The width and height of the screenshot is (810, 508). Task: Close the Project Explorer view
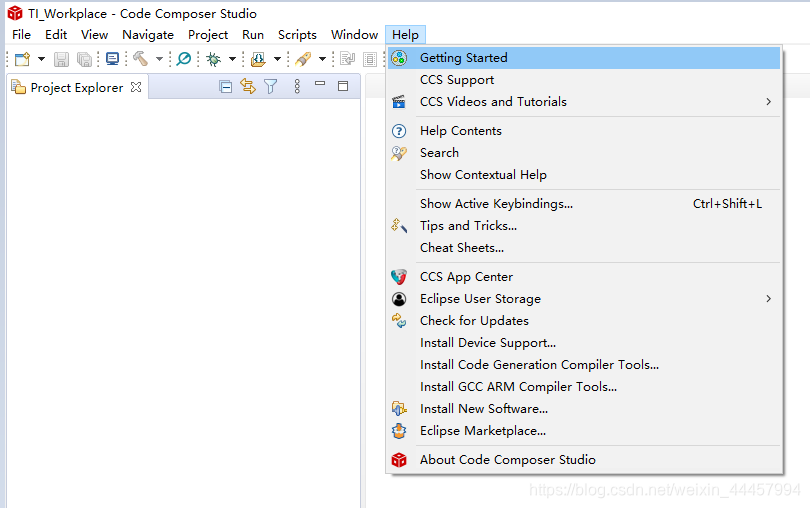pos(136,87)
